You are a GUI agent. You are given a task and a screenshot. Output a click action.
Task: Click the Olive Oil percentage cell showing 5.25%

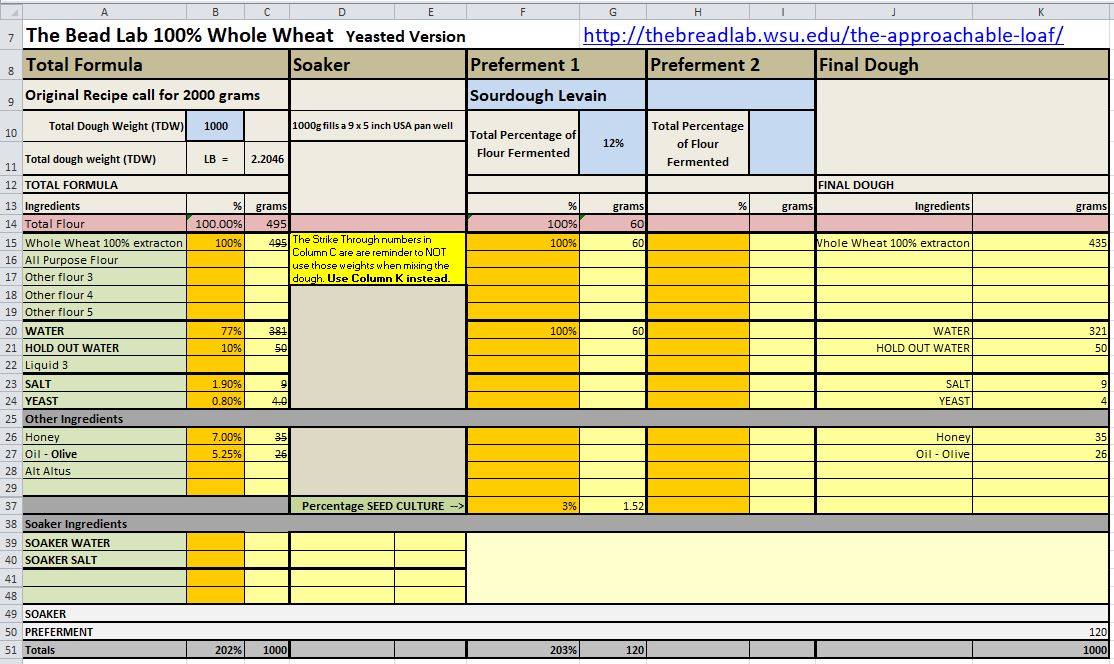(x=215, y=454)
